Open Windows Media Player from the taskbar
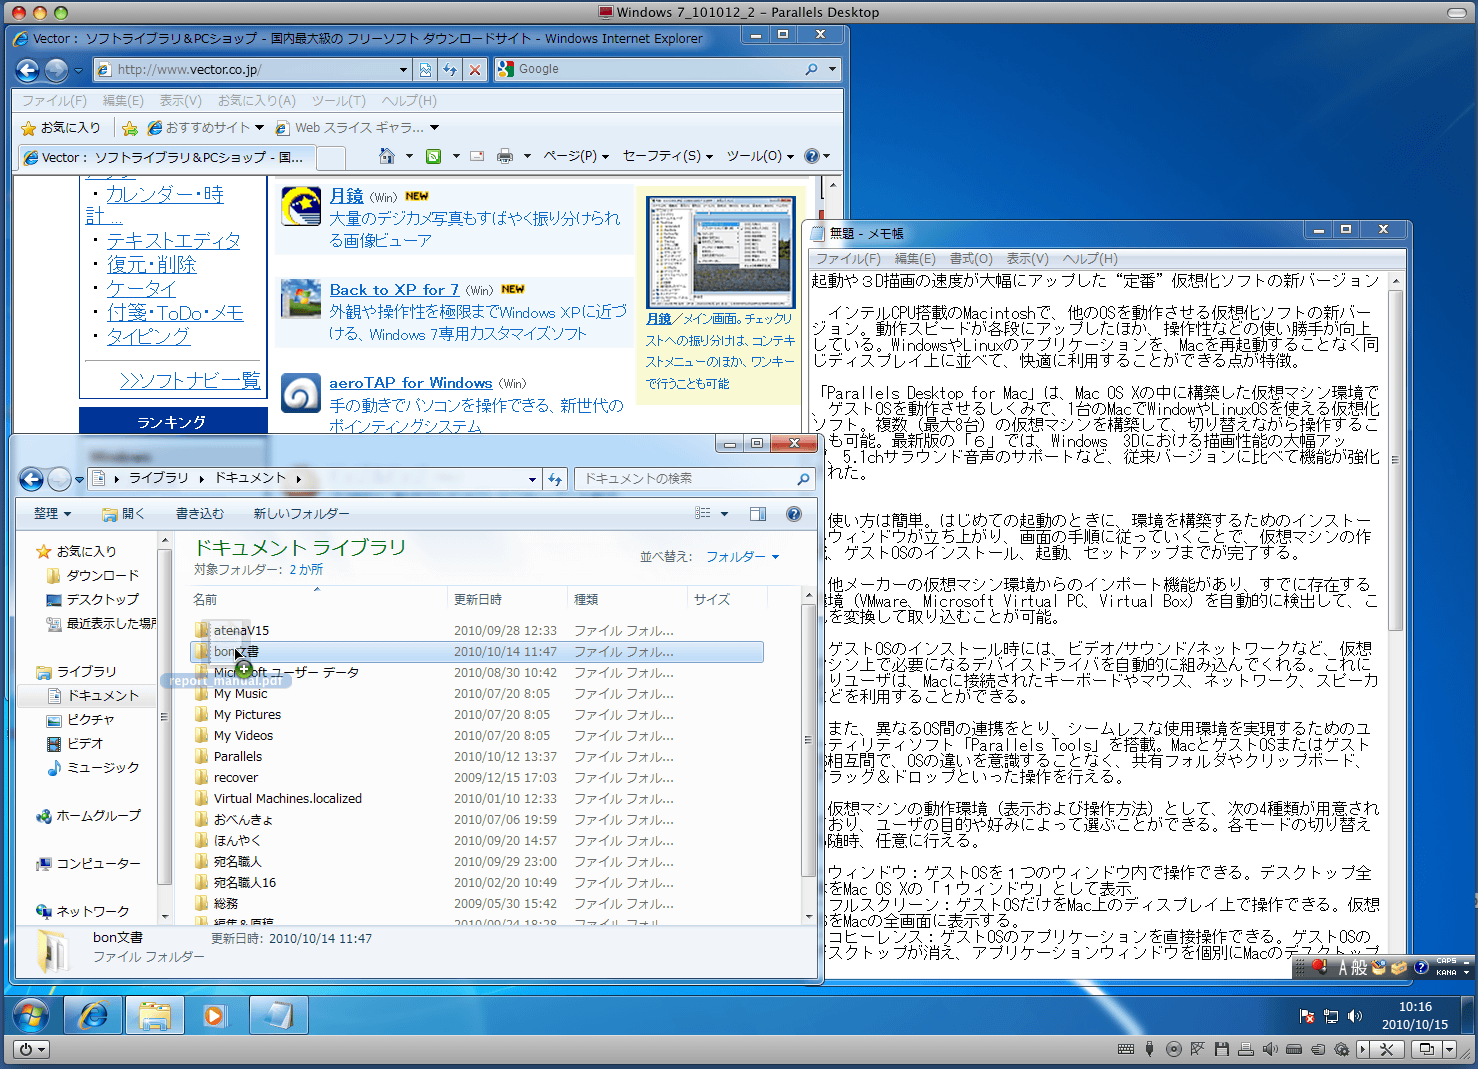Viewport: 1478px width, 1069px height. (x=214, y=1016)
